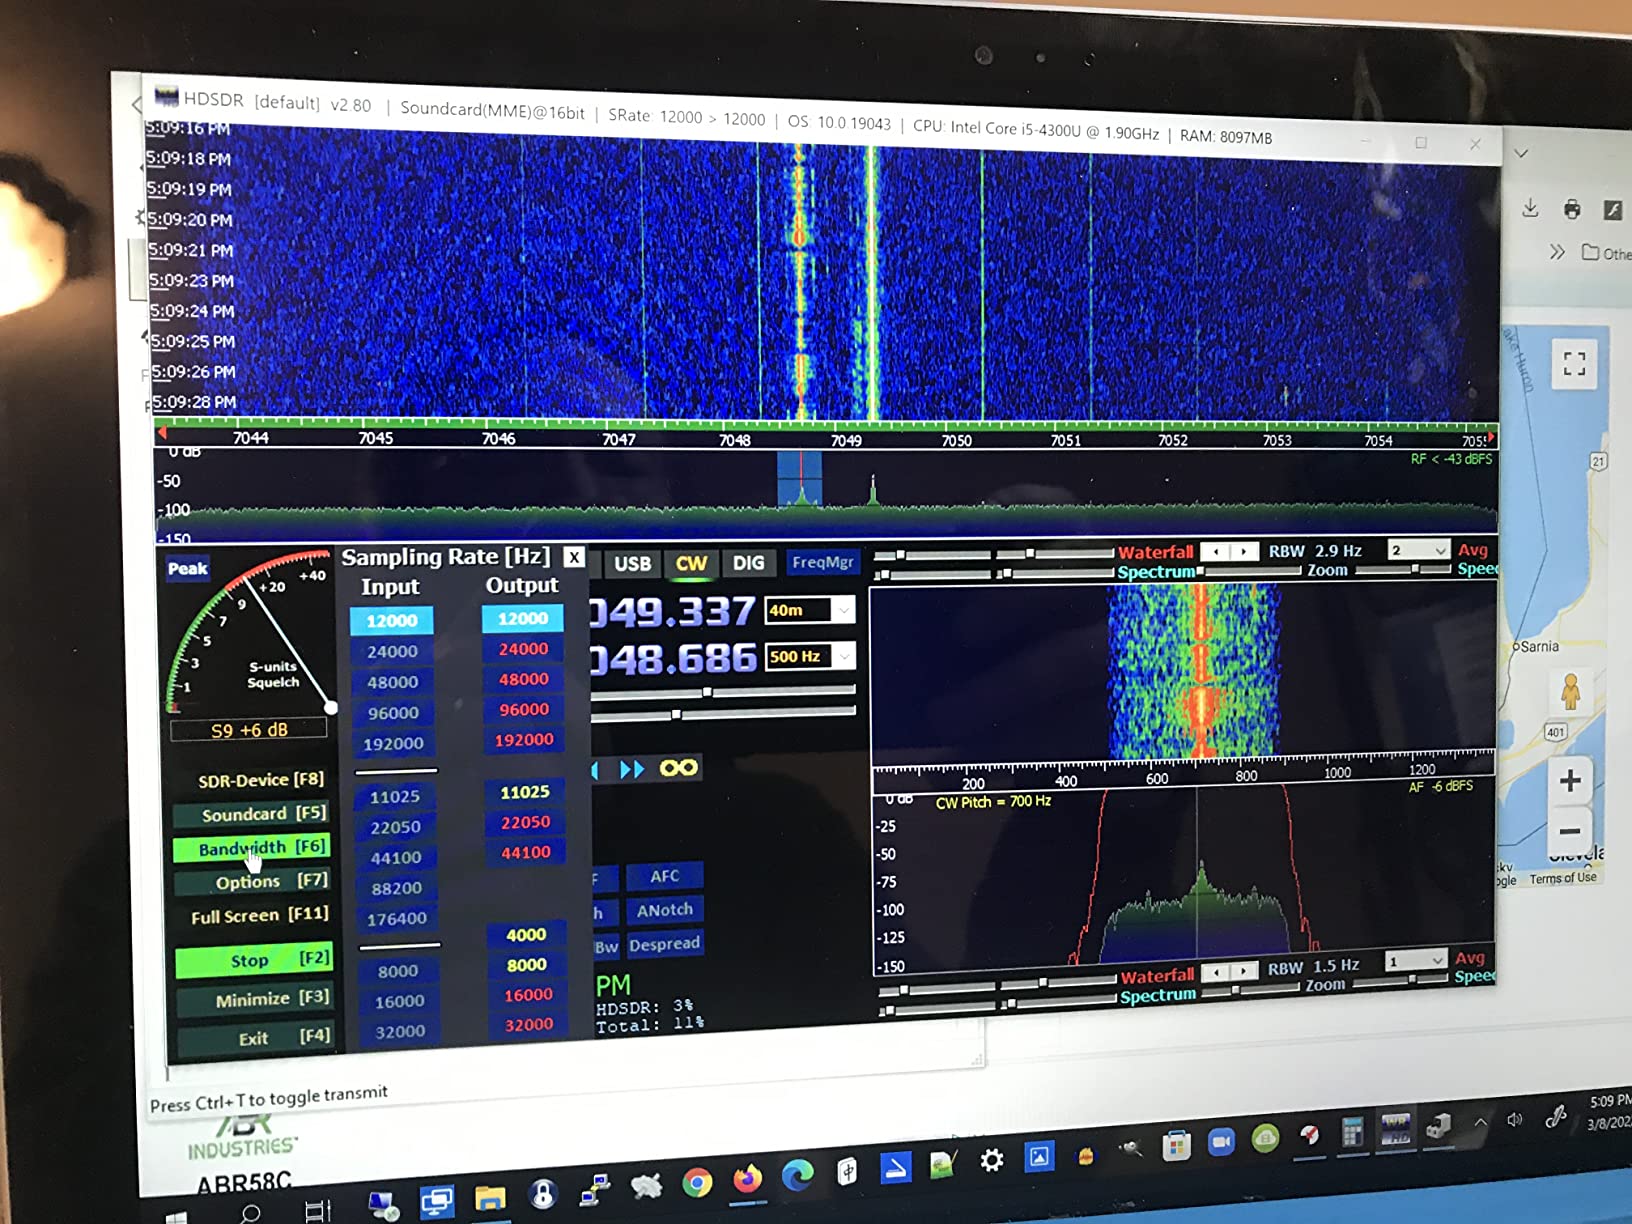This screenshot has width=1632, height=1224.
Task: Open Microsoft Edge from the taskbar
Action: [797, 1176]
